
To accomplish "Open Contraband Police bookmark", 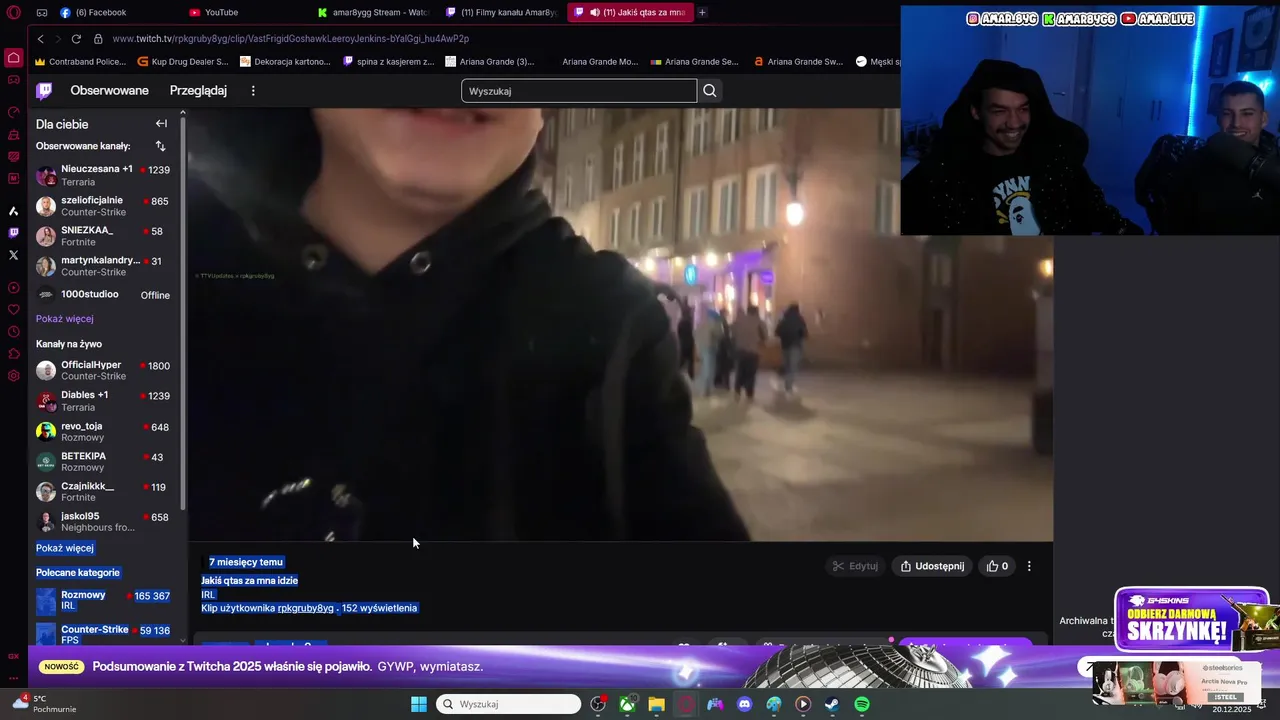I will (81, 62).
